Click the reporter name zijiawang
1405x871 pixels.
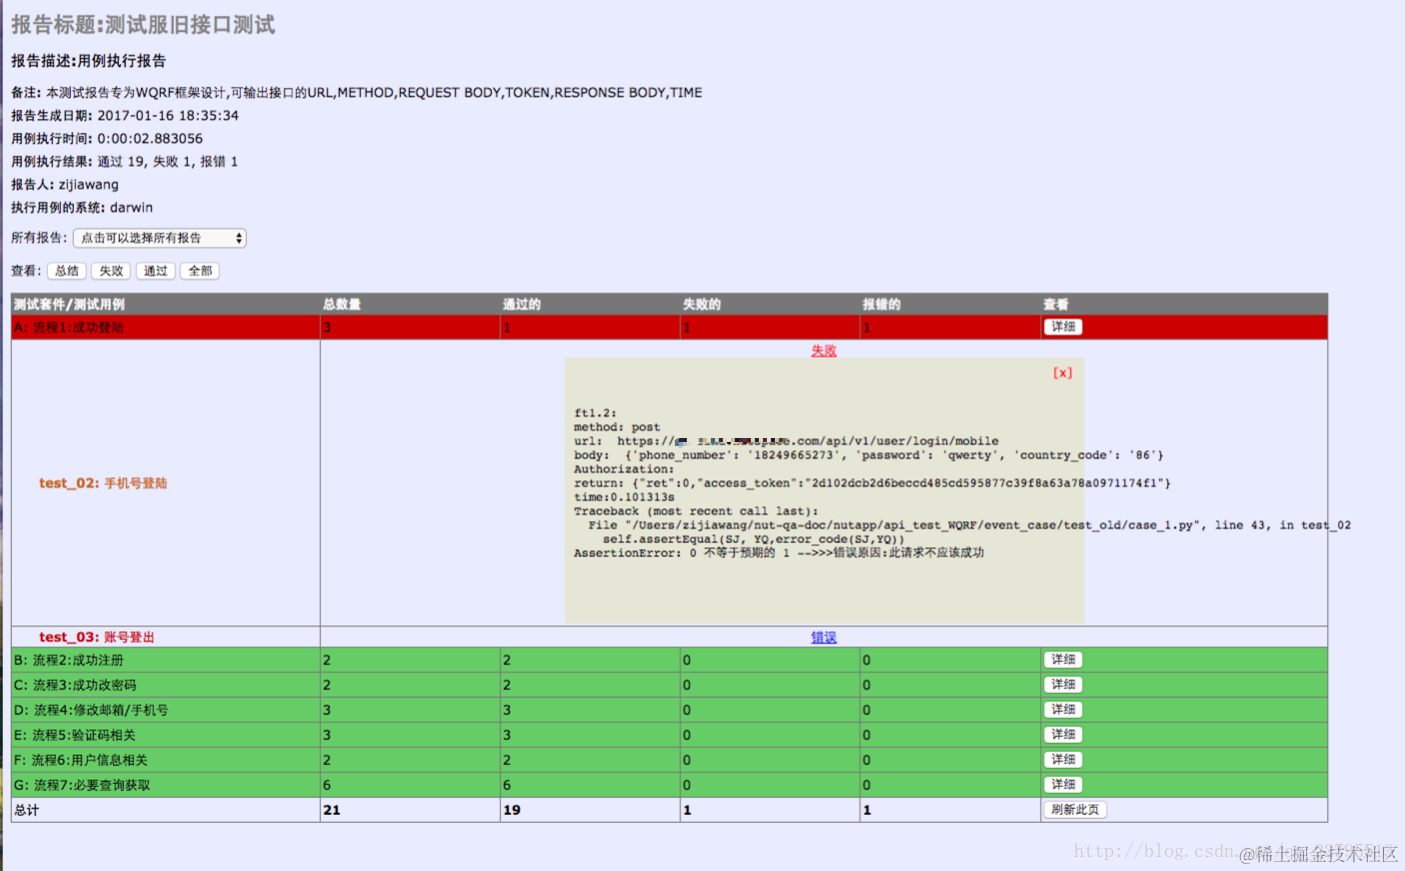point(88,184)
